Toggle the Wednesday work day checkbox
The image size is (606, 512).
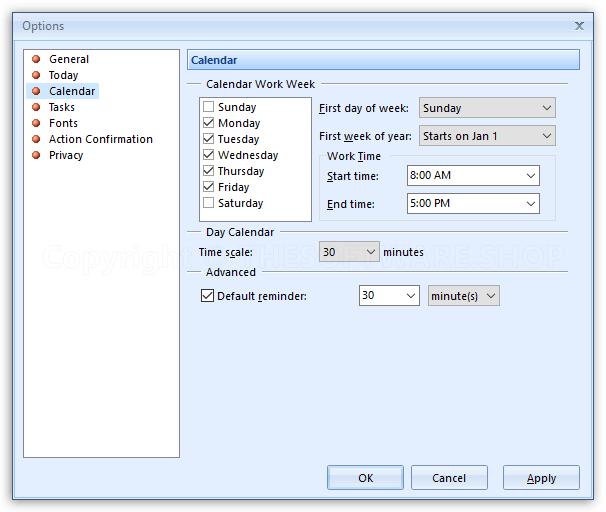pos(208,155)
